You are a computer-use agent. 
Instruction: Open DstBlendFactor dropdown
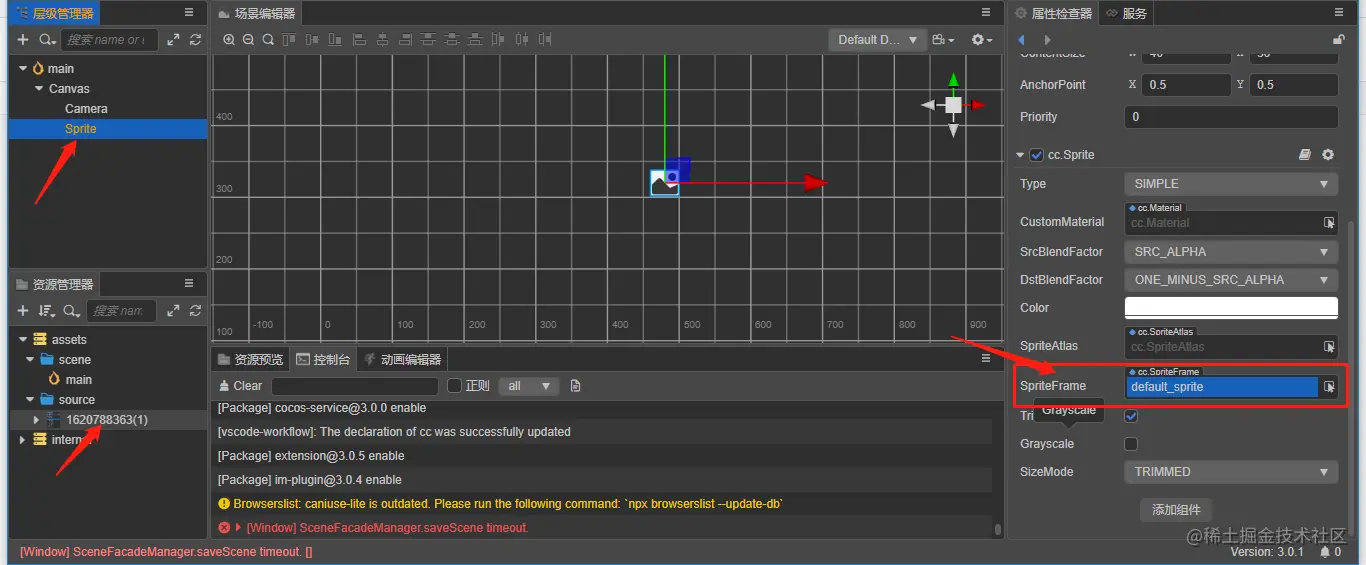click(x=1231, y=280)
